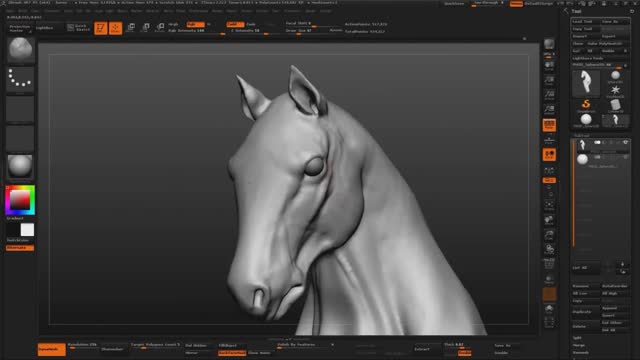Click the Scroll canvas icon on right shelf
The height and width of the screenshot is (360, 640).
(x=549, y=66)
